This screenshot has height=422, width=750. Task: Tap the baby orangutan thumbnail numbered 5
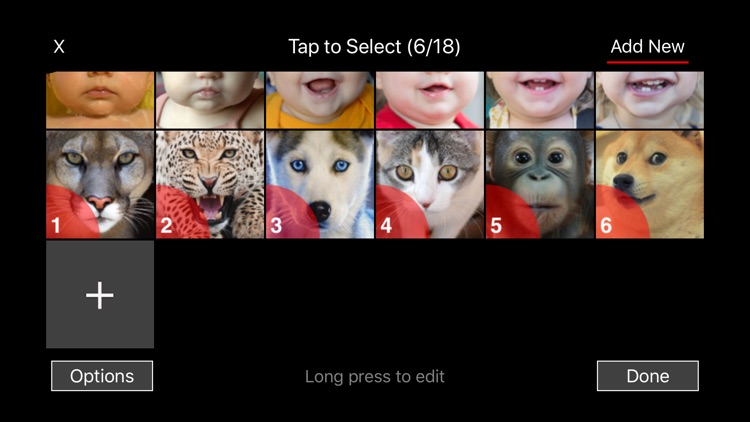click(540, 185)
